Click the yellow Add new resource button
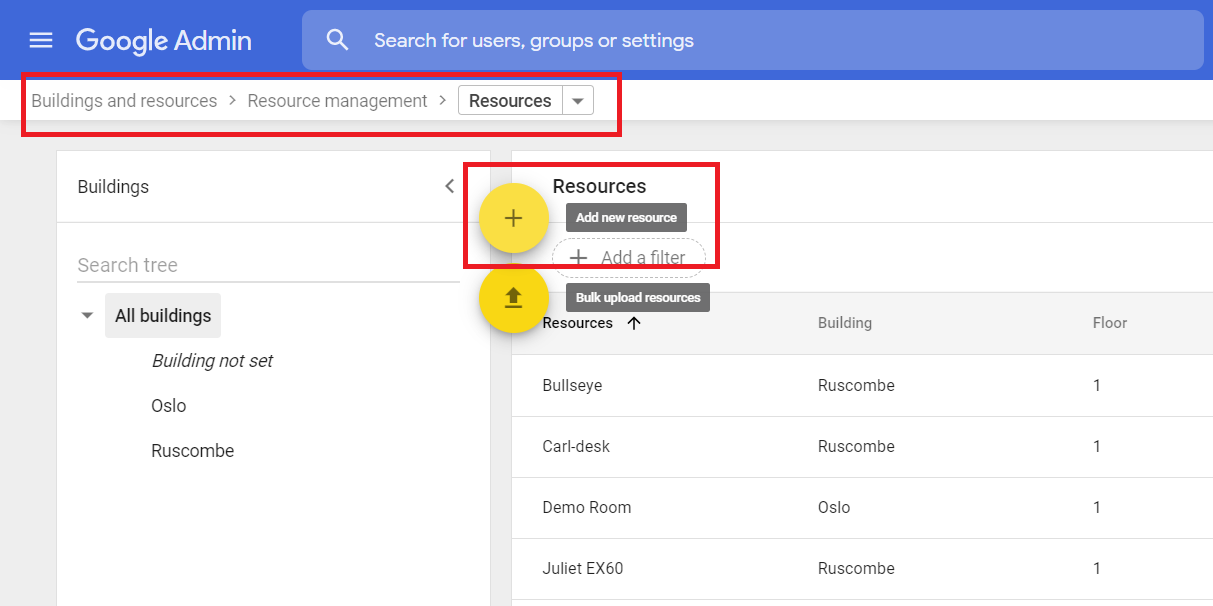Screen dimensions: 1213x606 pyautogui.click(x=513, y=218)
